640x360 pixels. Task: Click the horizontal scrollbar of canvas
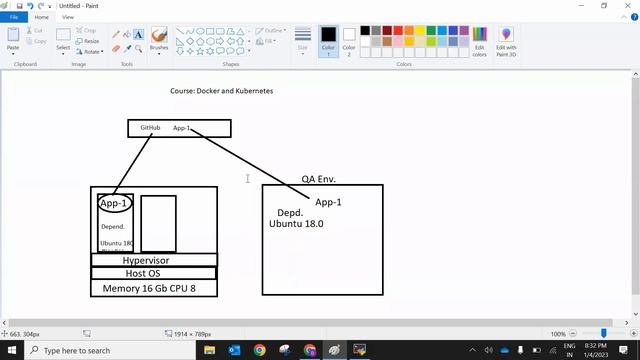pyautogui.click(x=310, y=322)
